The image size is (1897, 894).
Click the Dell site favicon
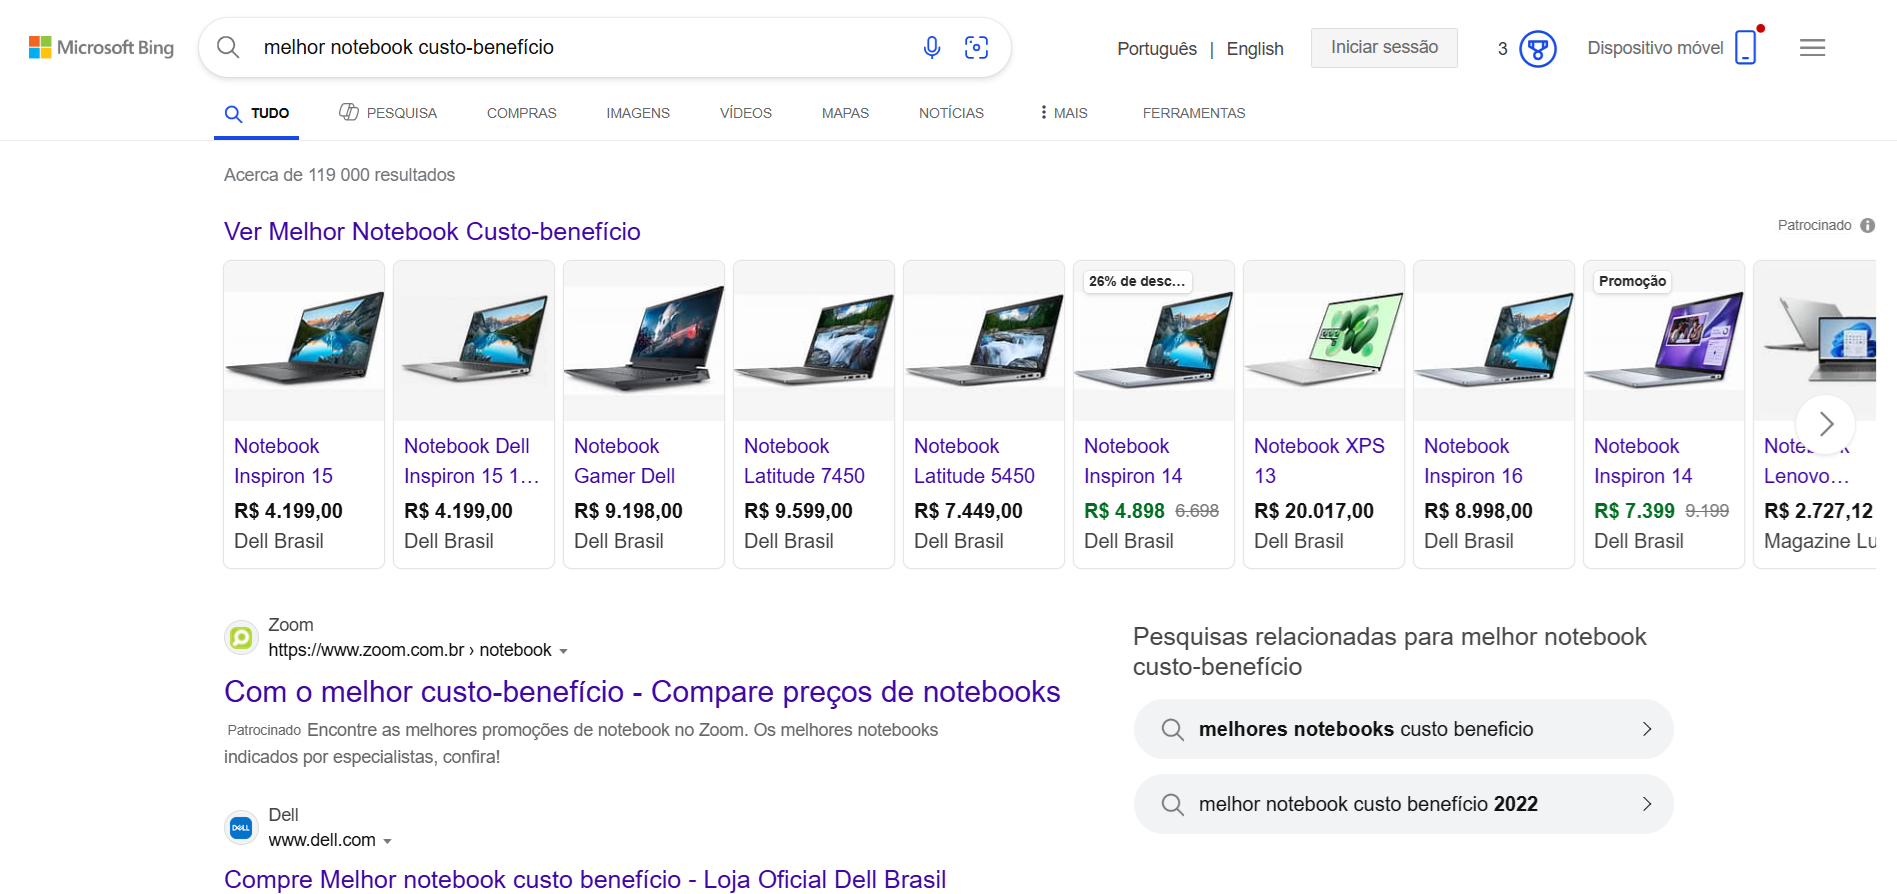point(241,827)
